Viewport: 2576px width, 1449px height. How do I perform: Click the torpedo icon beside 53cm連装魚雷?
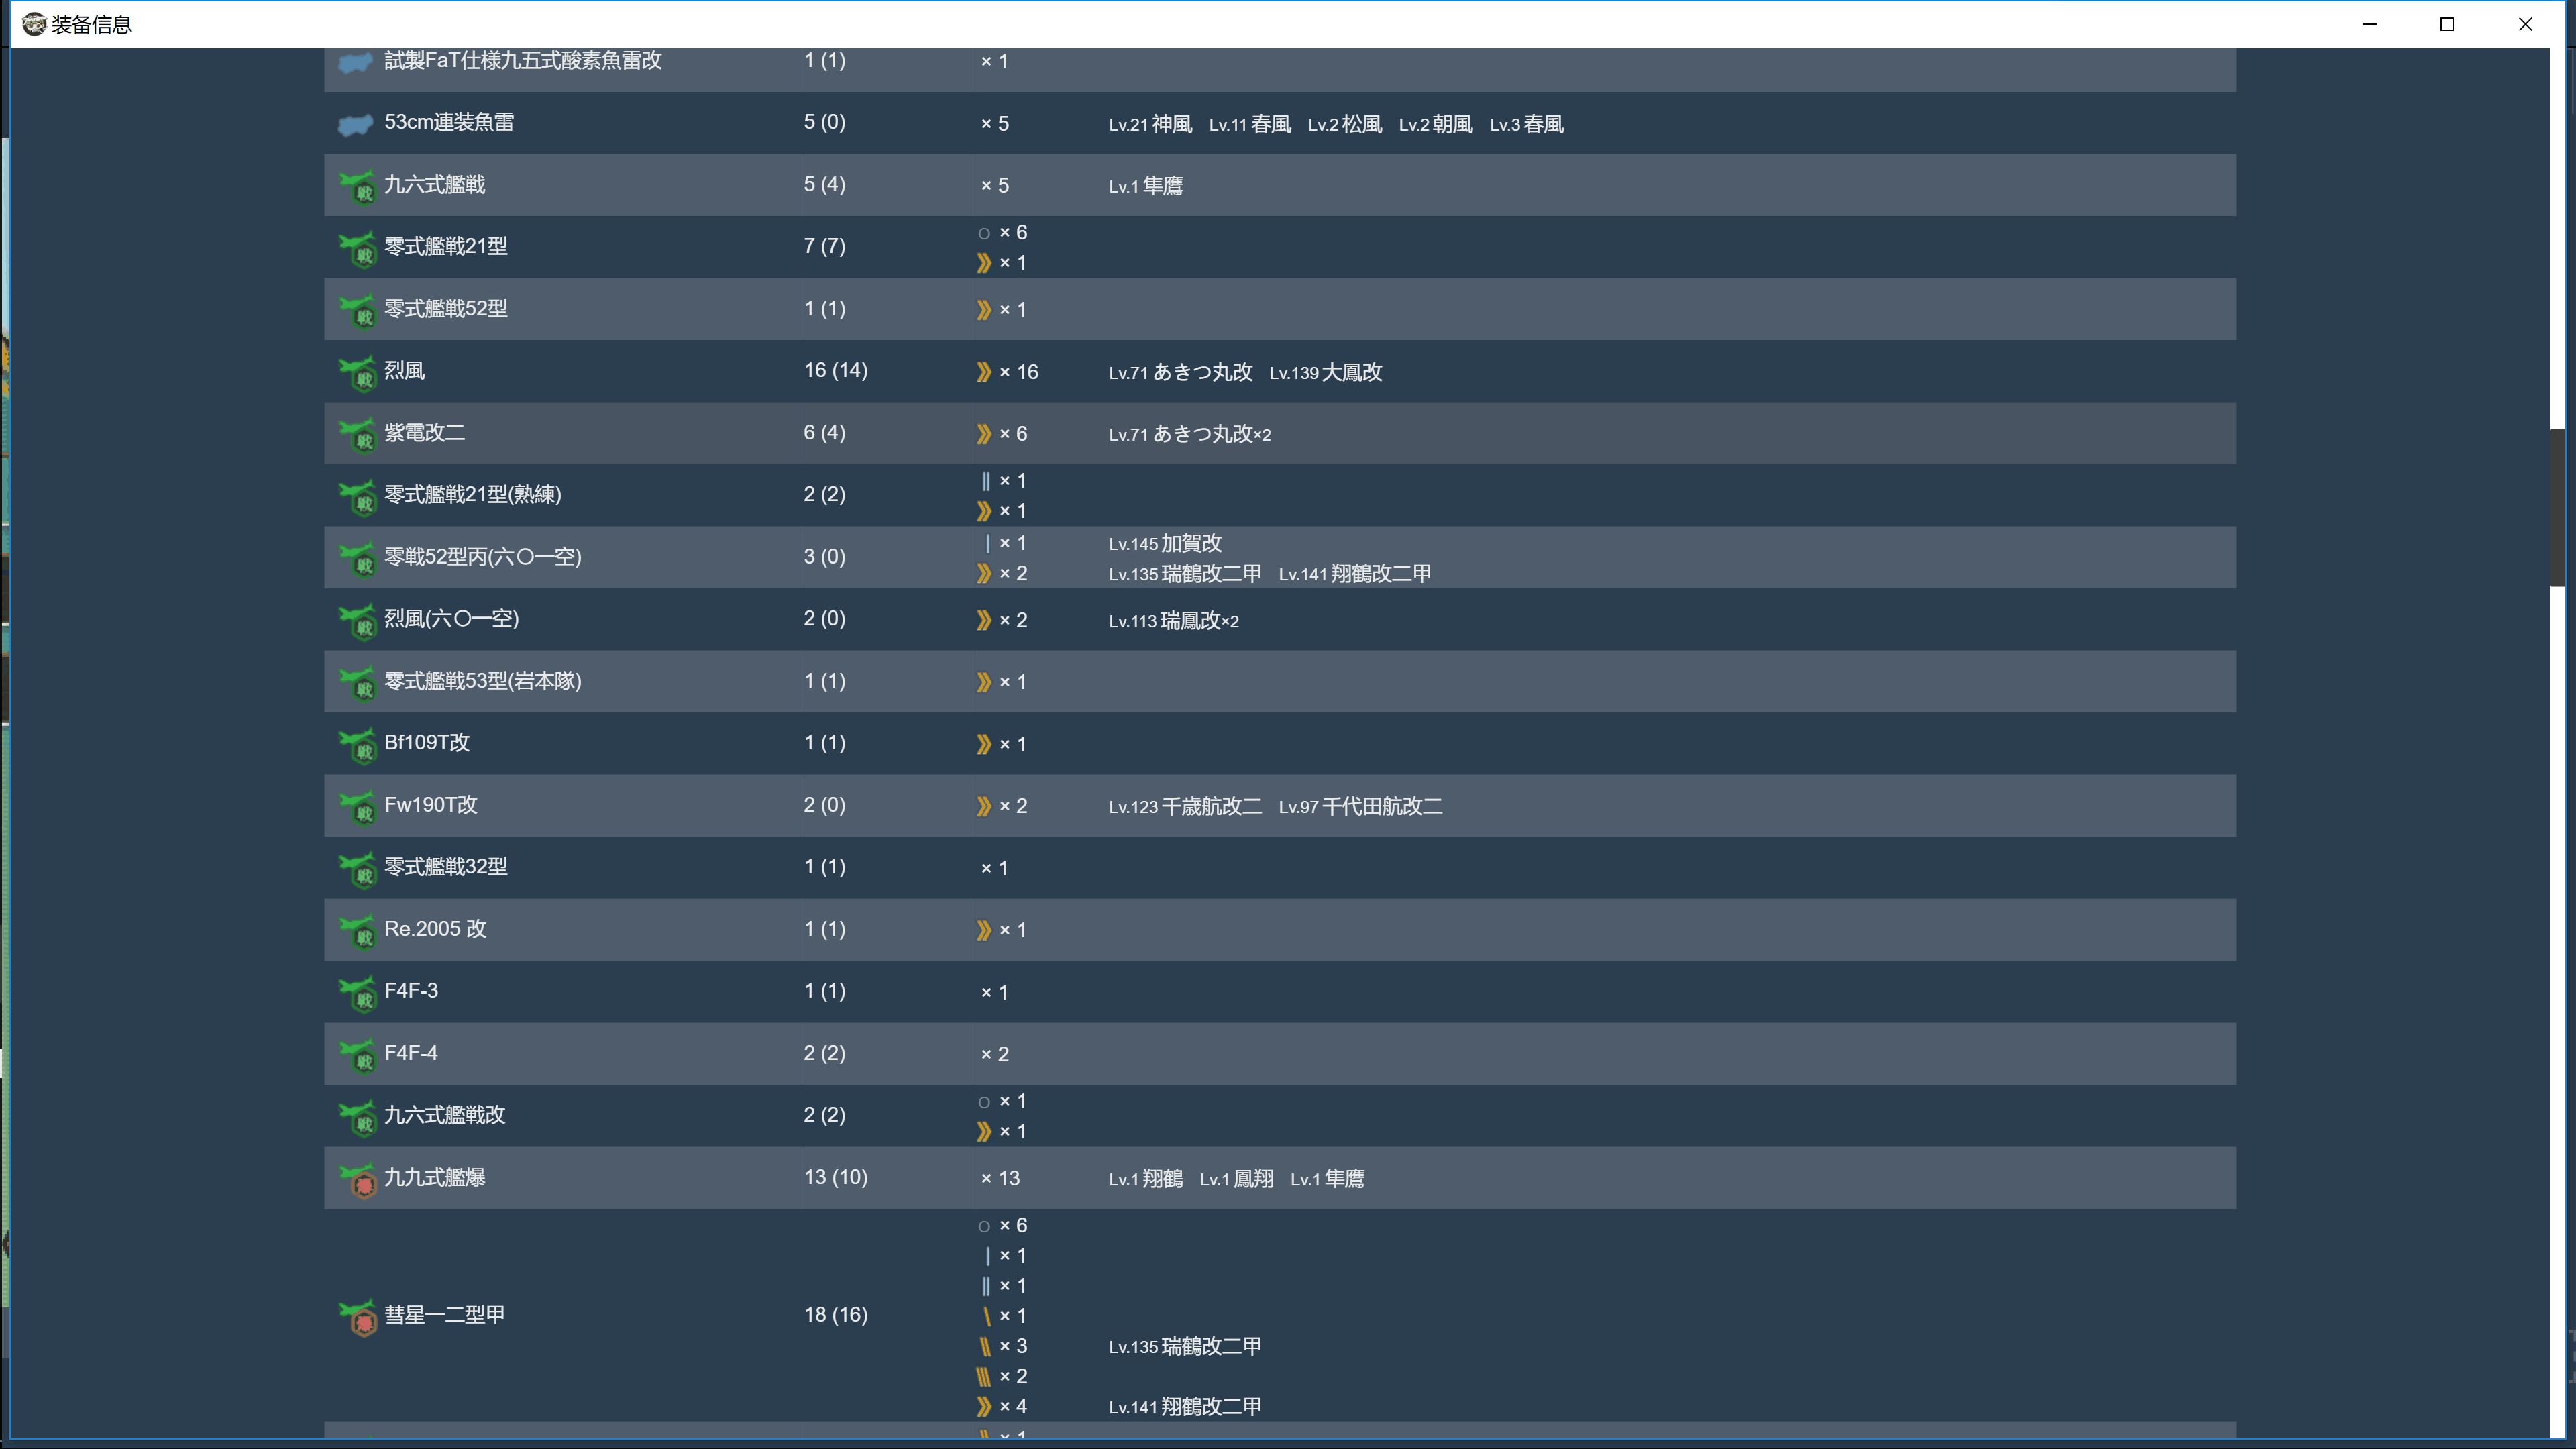[355, 125]
